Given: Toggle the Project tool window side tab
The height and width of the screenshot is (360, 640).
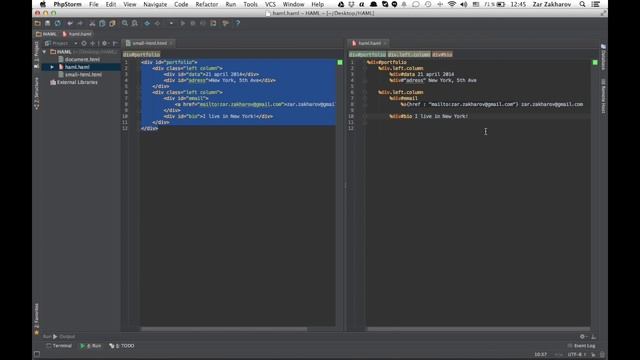Looking at the screenshot, I should point(36,54).
